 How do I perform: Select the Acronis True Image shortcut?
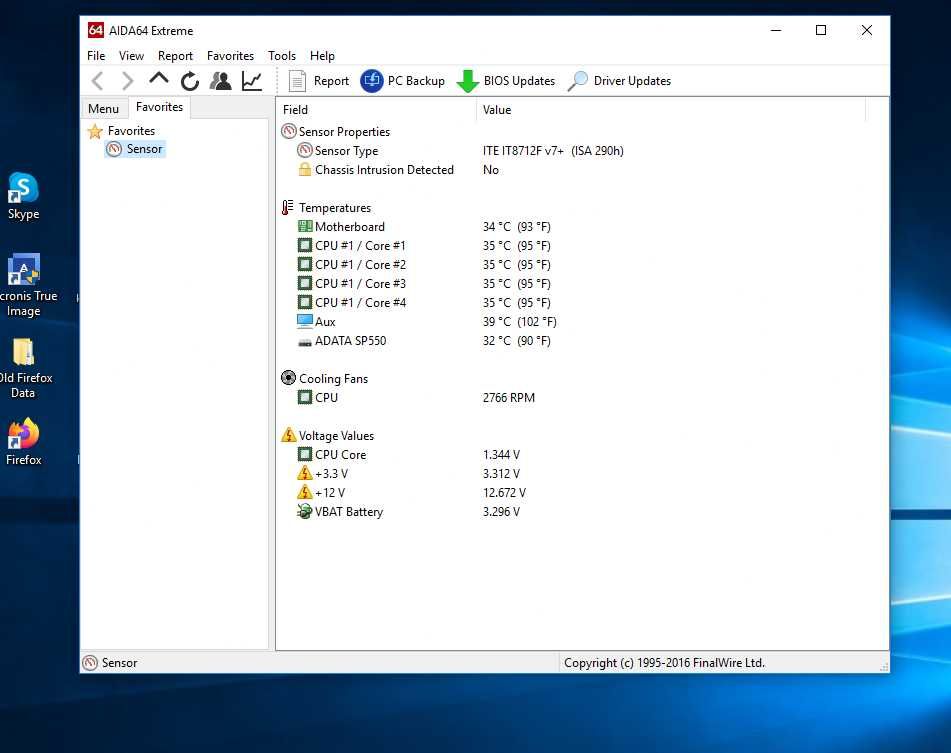click(x=24, y=285)
